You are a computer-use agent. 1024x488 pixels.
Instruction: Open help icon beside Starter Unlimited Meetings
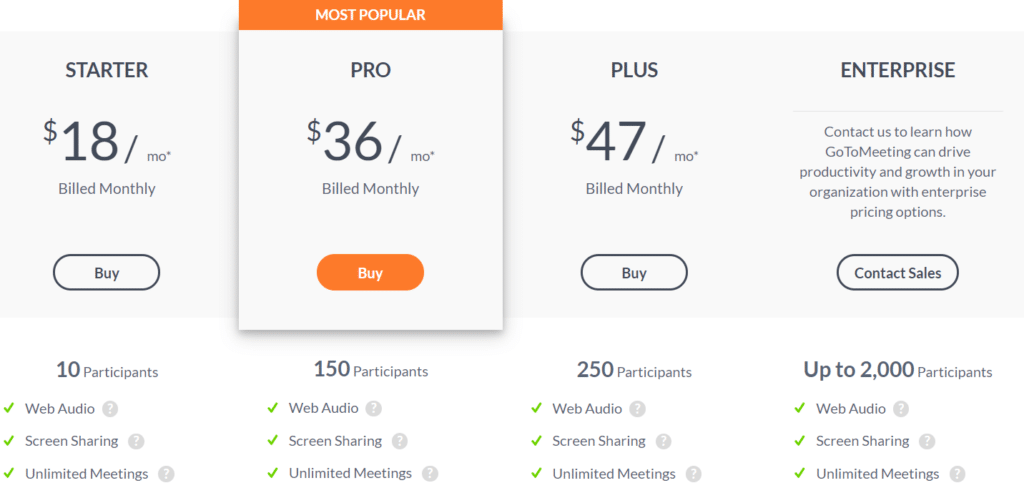pyautogui.click(x=166, y=474)
